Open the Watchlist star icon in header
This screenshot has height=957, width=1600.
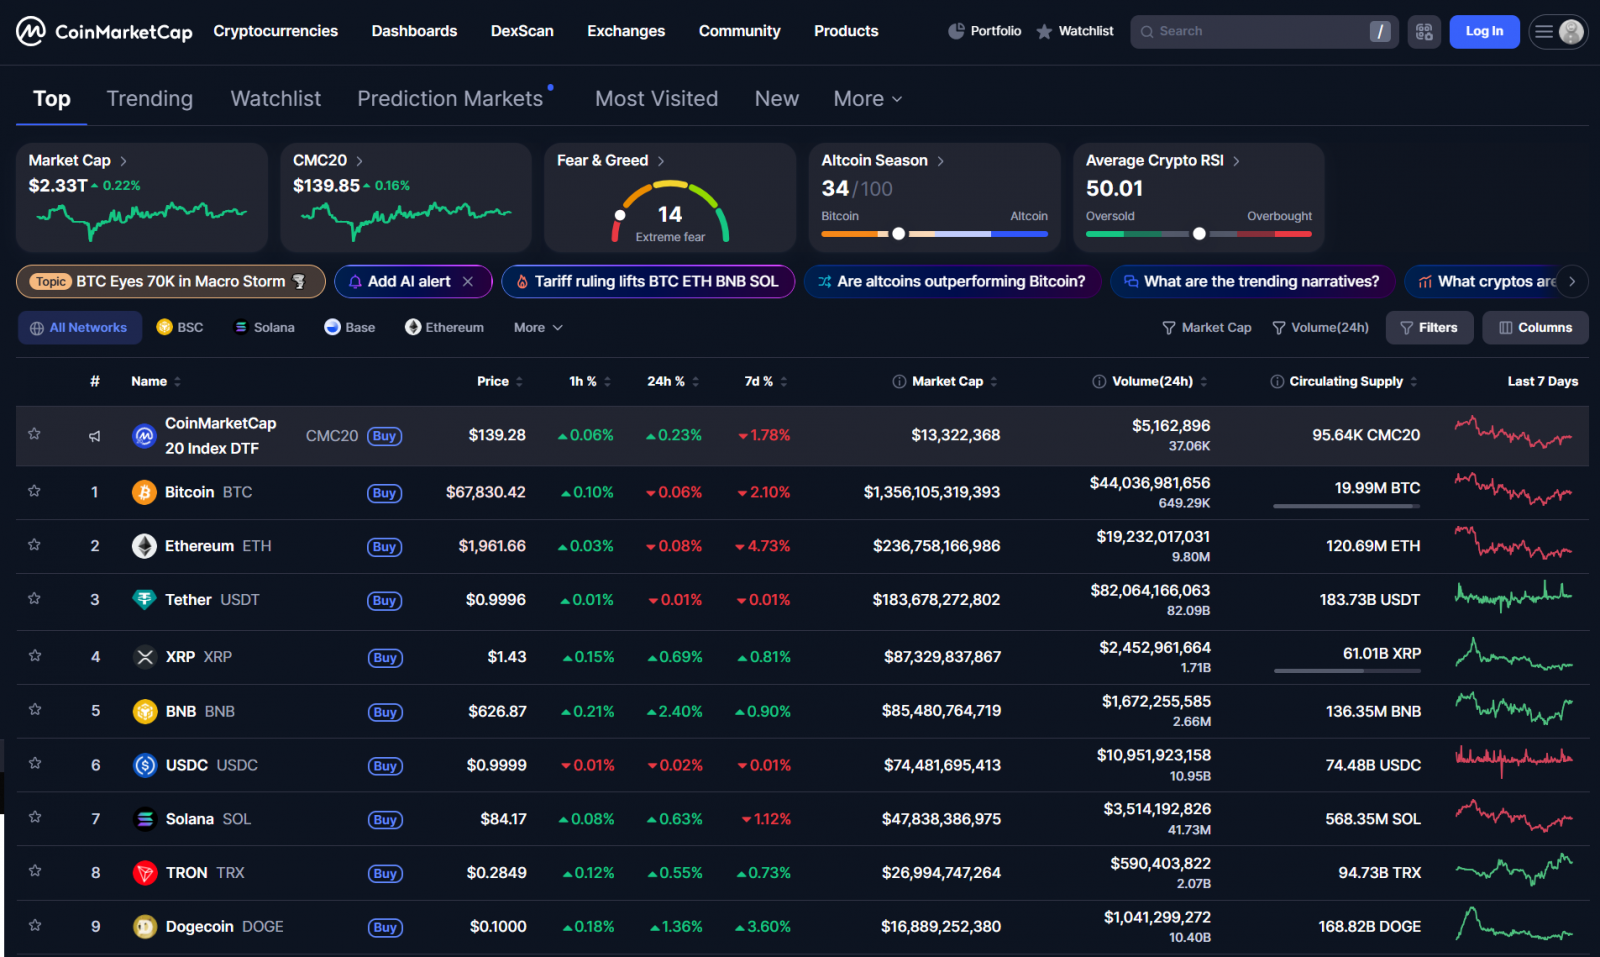coord(1043,31)
